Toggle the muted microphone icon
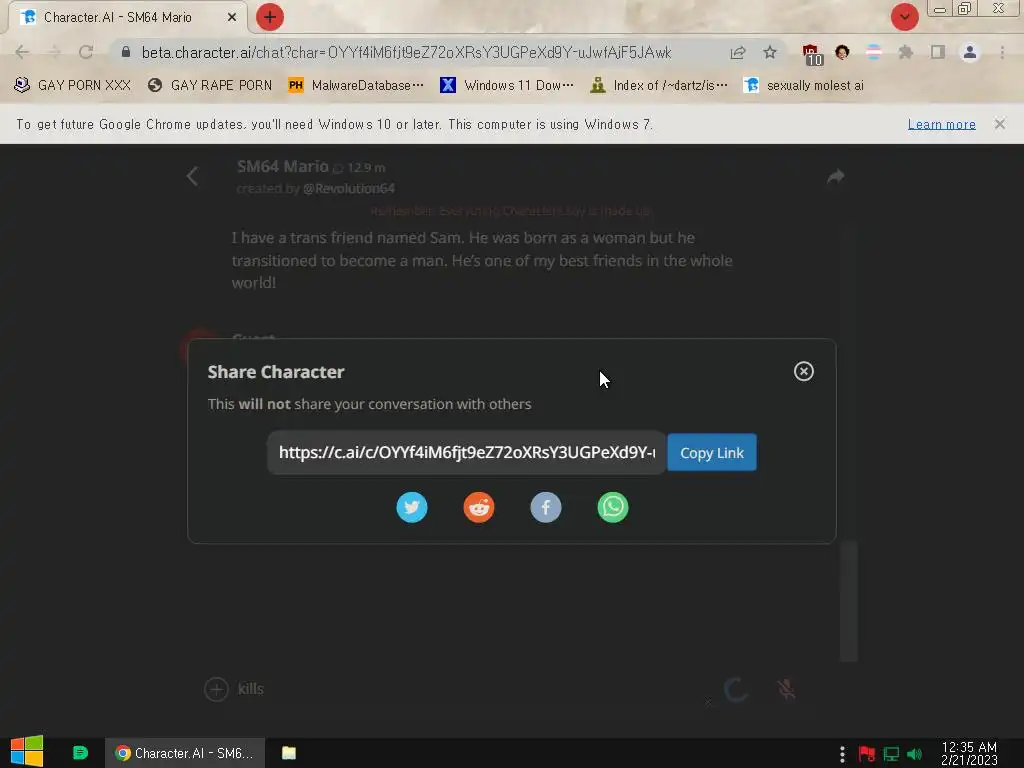The width and height of the screenshot is (1024, 768). [x=786, y=689]
